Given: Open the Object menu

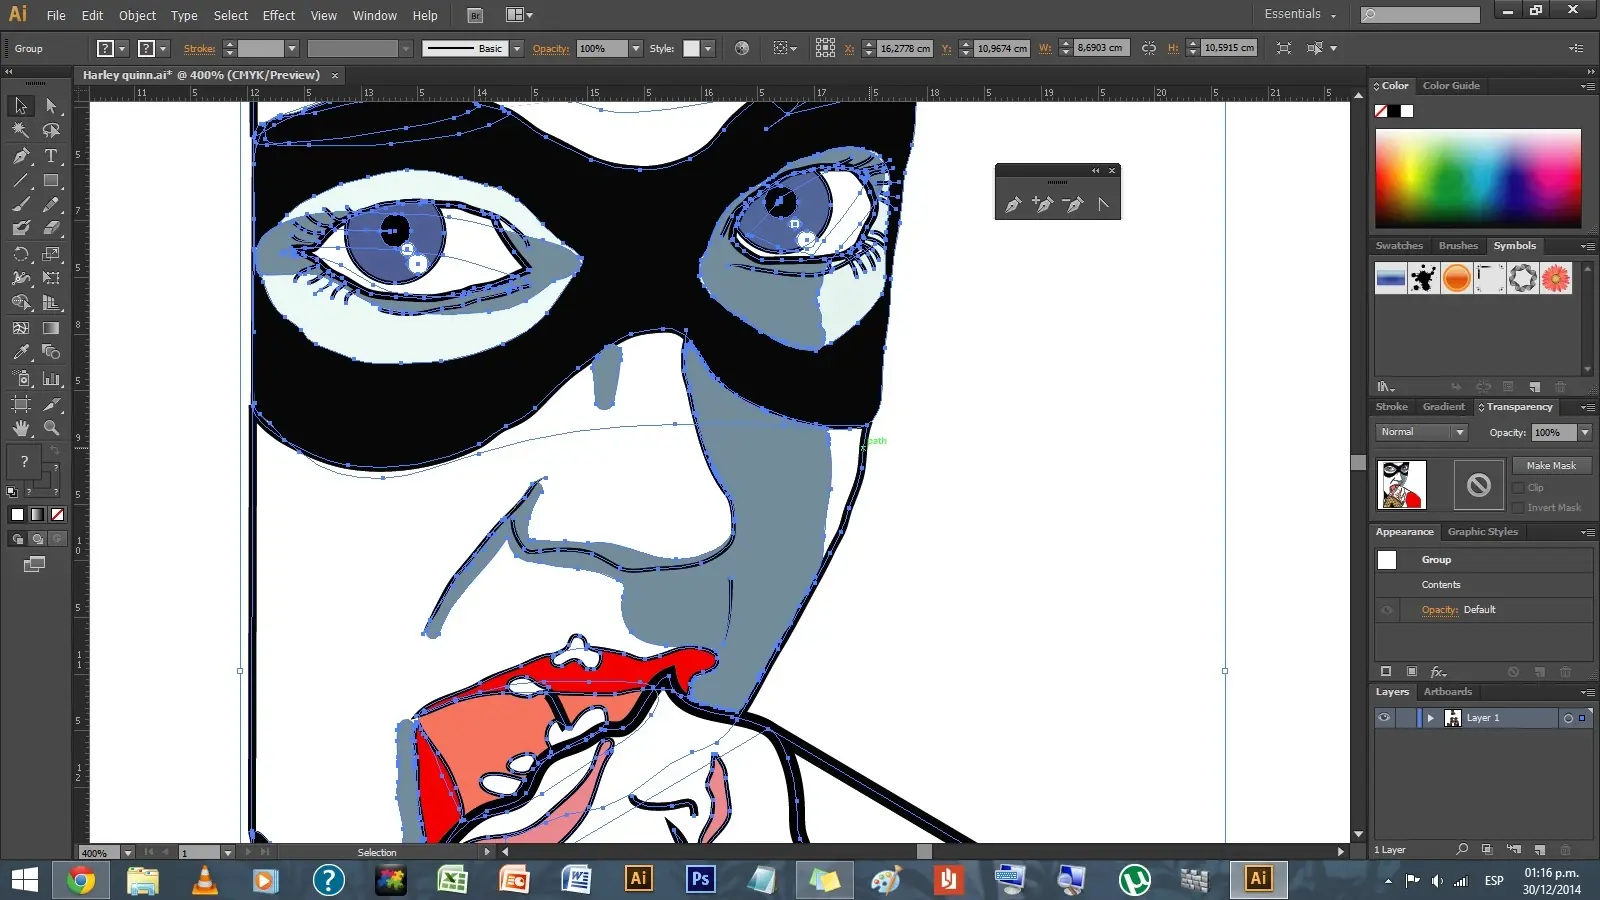Looking at the screenshot, I should 137,15.
